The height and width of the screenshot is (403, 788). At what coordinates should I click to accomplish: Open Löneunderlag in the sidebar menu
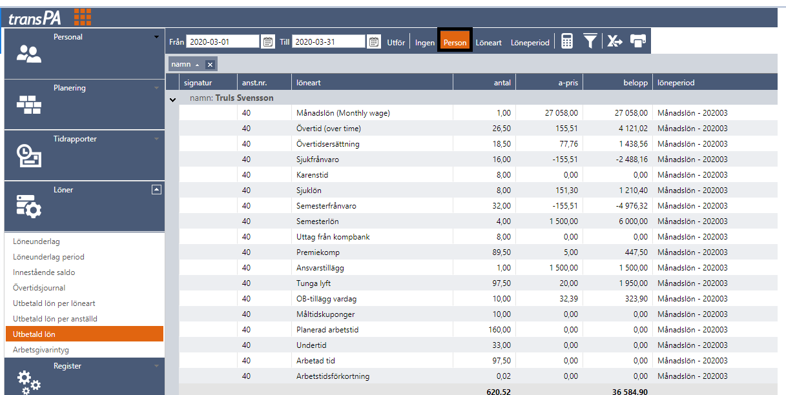click(35, 241)
